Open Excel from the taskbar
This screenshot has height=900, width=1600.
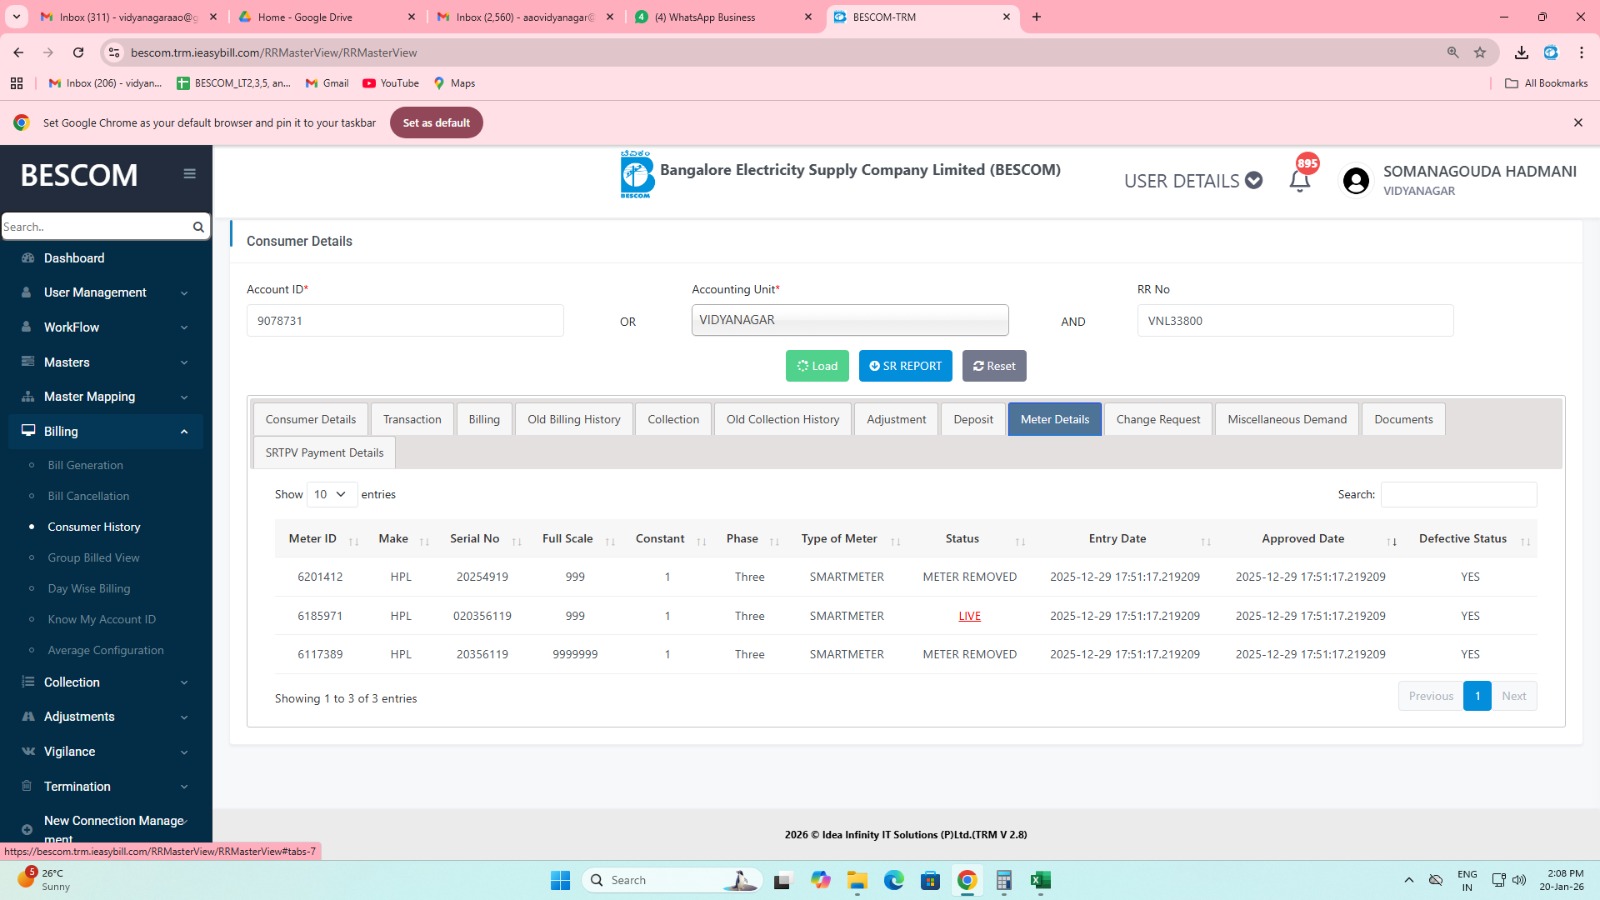1040,880
